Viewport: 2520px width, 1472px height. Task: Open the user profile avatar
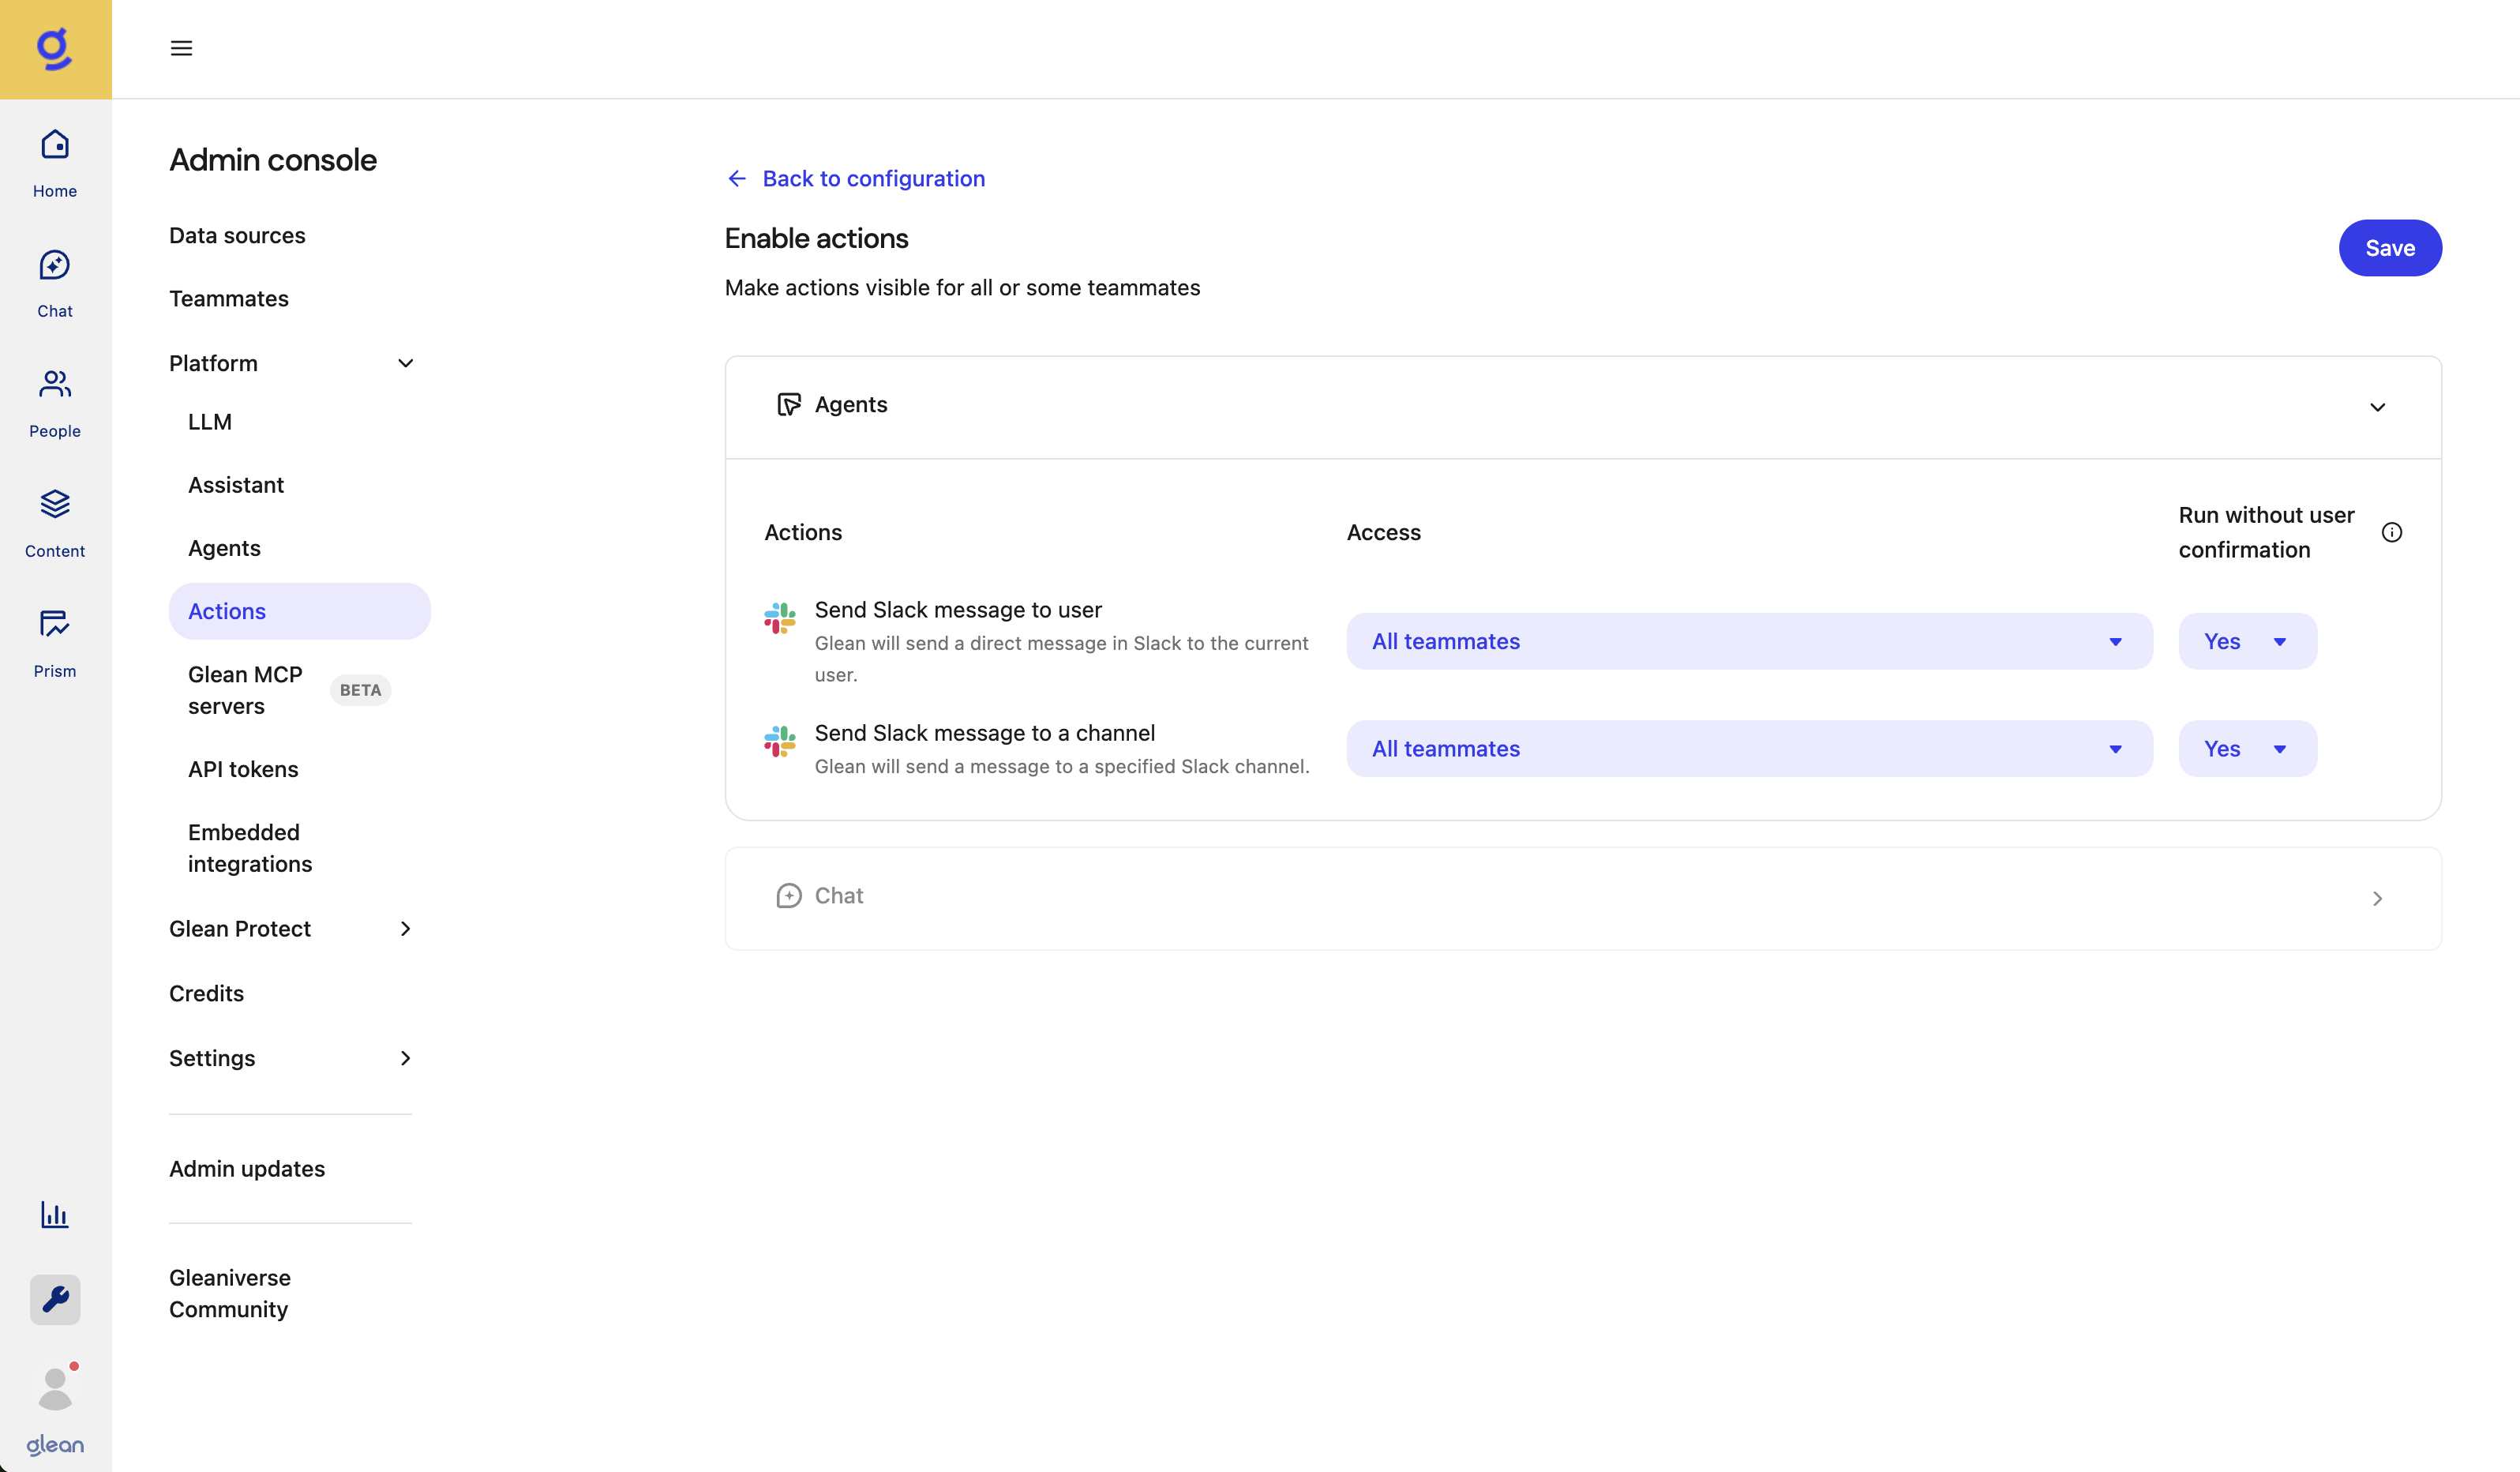tap(55, 1388)
